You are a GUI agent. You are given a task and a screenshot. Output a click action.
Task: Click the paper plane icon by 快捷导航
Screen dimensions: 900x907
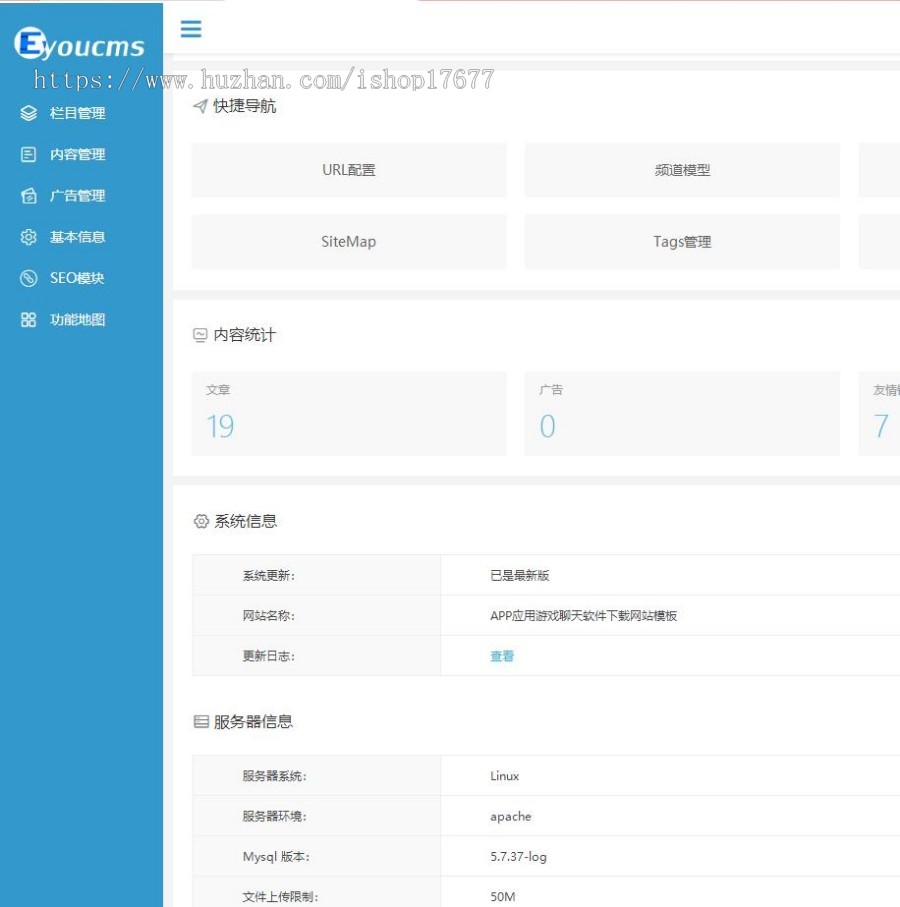pos(200,106)
